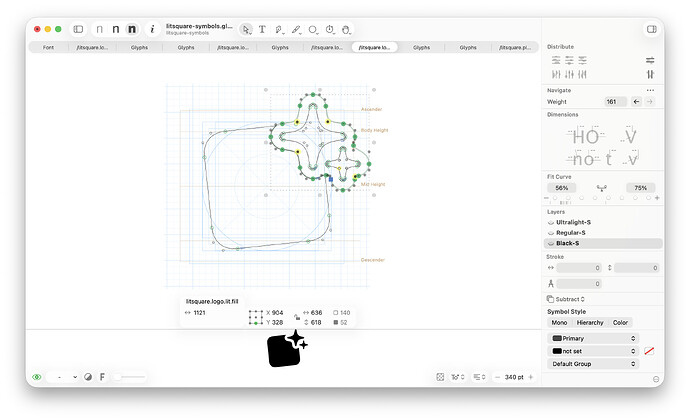Open the Primary hierarchy dropdown
The width and height of the screenshot is (690, 420).
593,338
